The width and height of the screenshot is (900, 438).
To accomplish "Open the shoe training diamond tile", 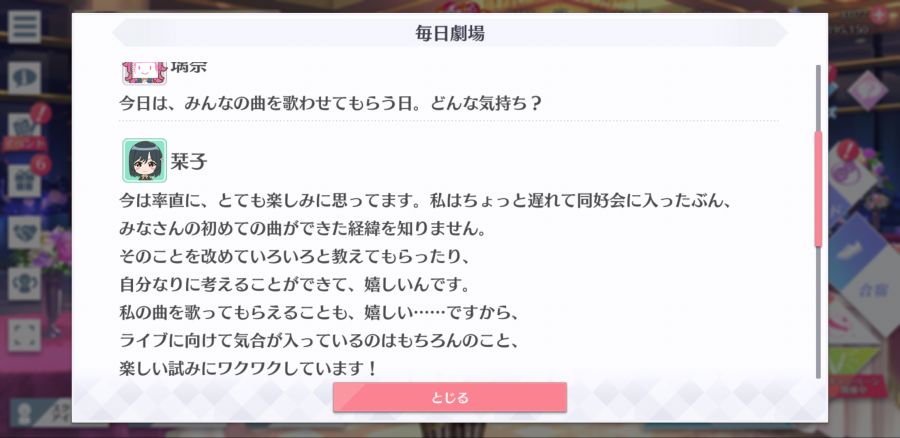I will (x=855, y=250).
